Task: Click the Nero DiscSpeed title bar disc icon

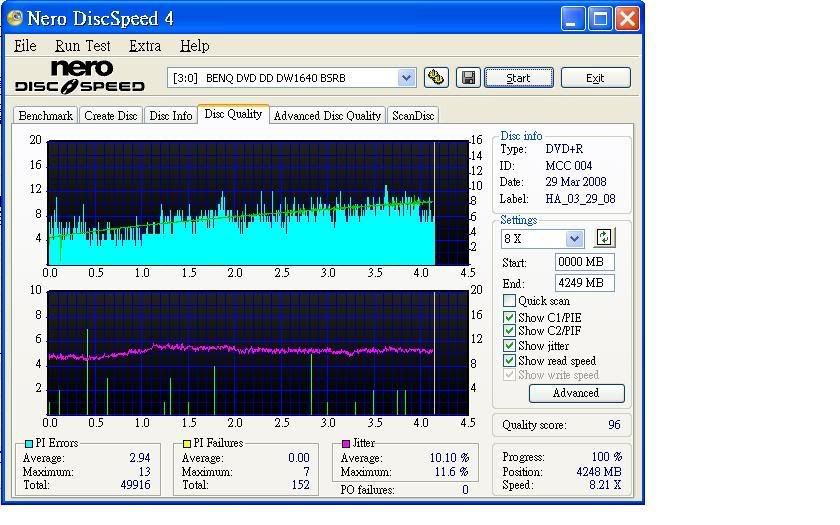Action: (x=14, y=18)
